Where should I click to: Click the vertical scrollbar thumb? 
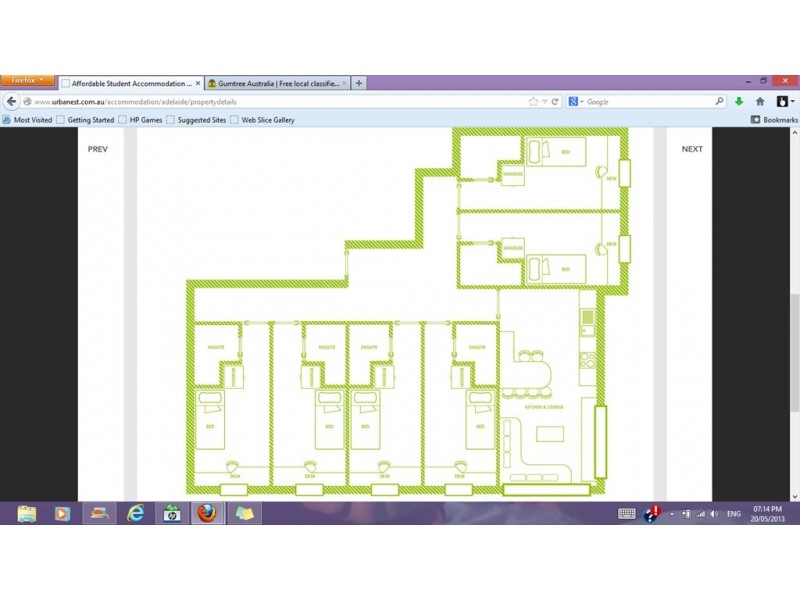point(794,352)
